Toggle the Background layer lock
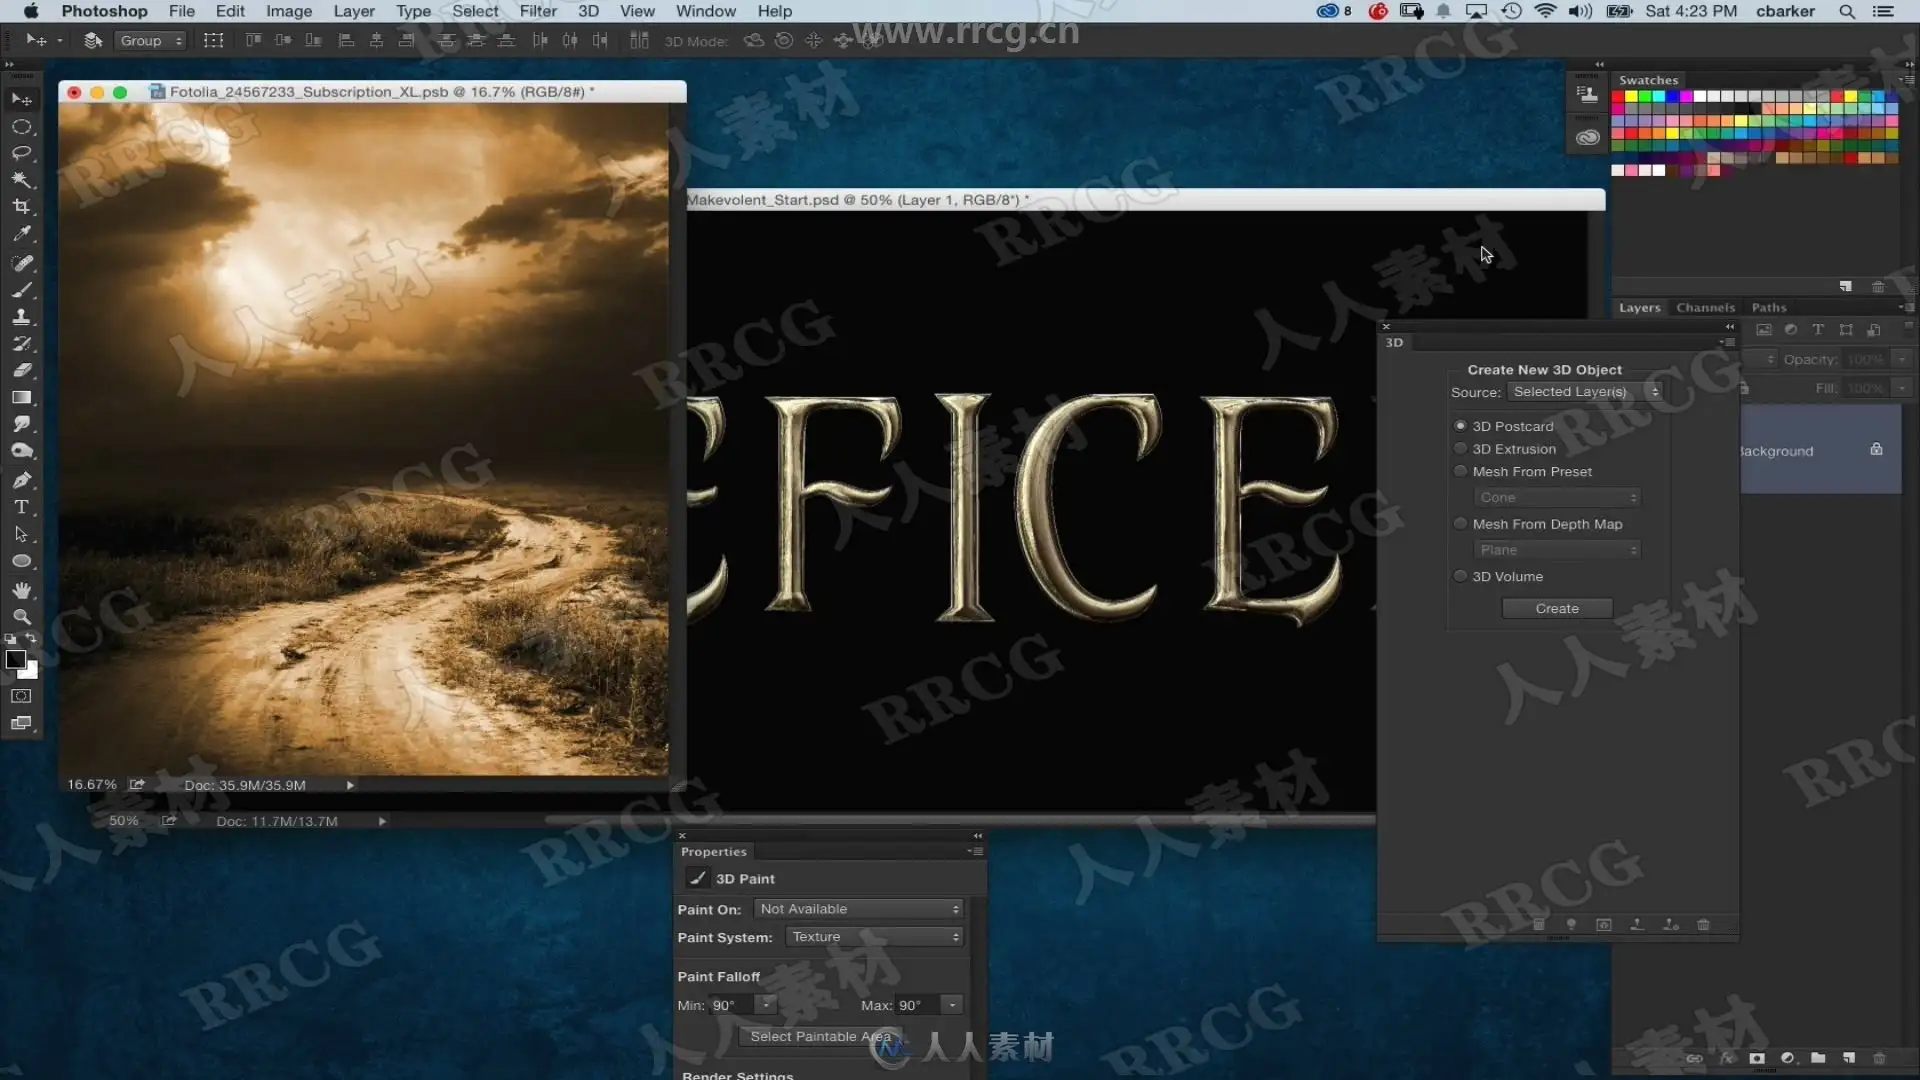The image size is (1920, 1080). click(x=1876, y=450)
